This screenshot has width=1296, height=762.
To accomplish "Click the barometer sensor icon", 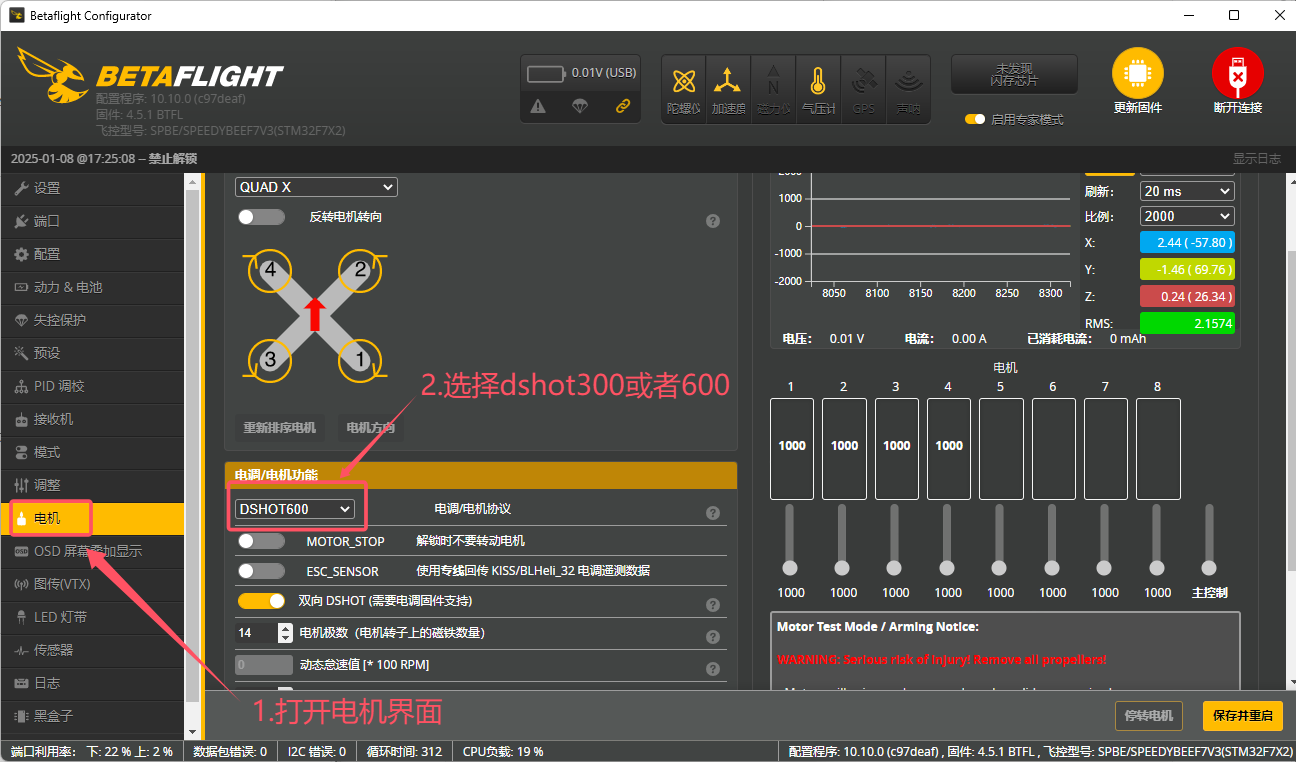I will click(818, 89).
